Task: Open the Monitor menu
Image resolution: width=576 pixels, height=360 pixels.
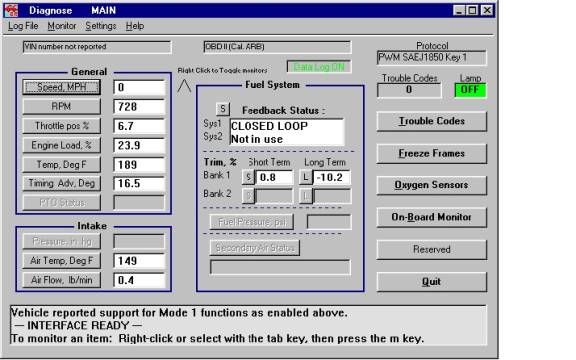Action: coord(62,26)
